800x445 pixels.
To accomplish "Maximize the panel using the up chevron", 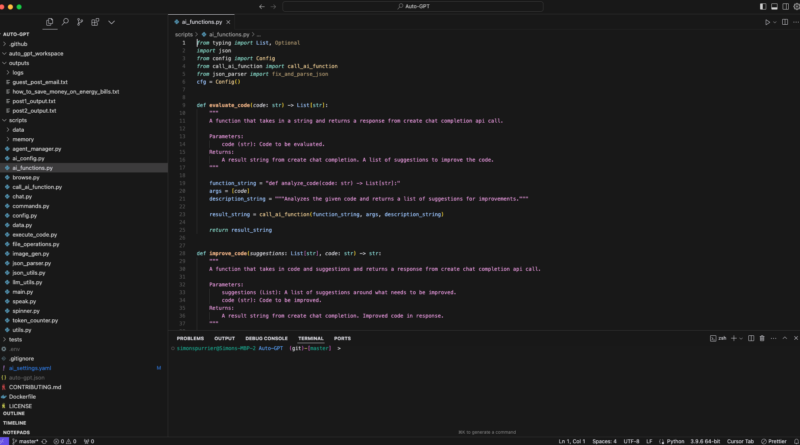I will click(785, 338).
